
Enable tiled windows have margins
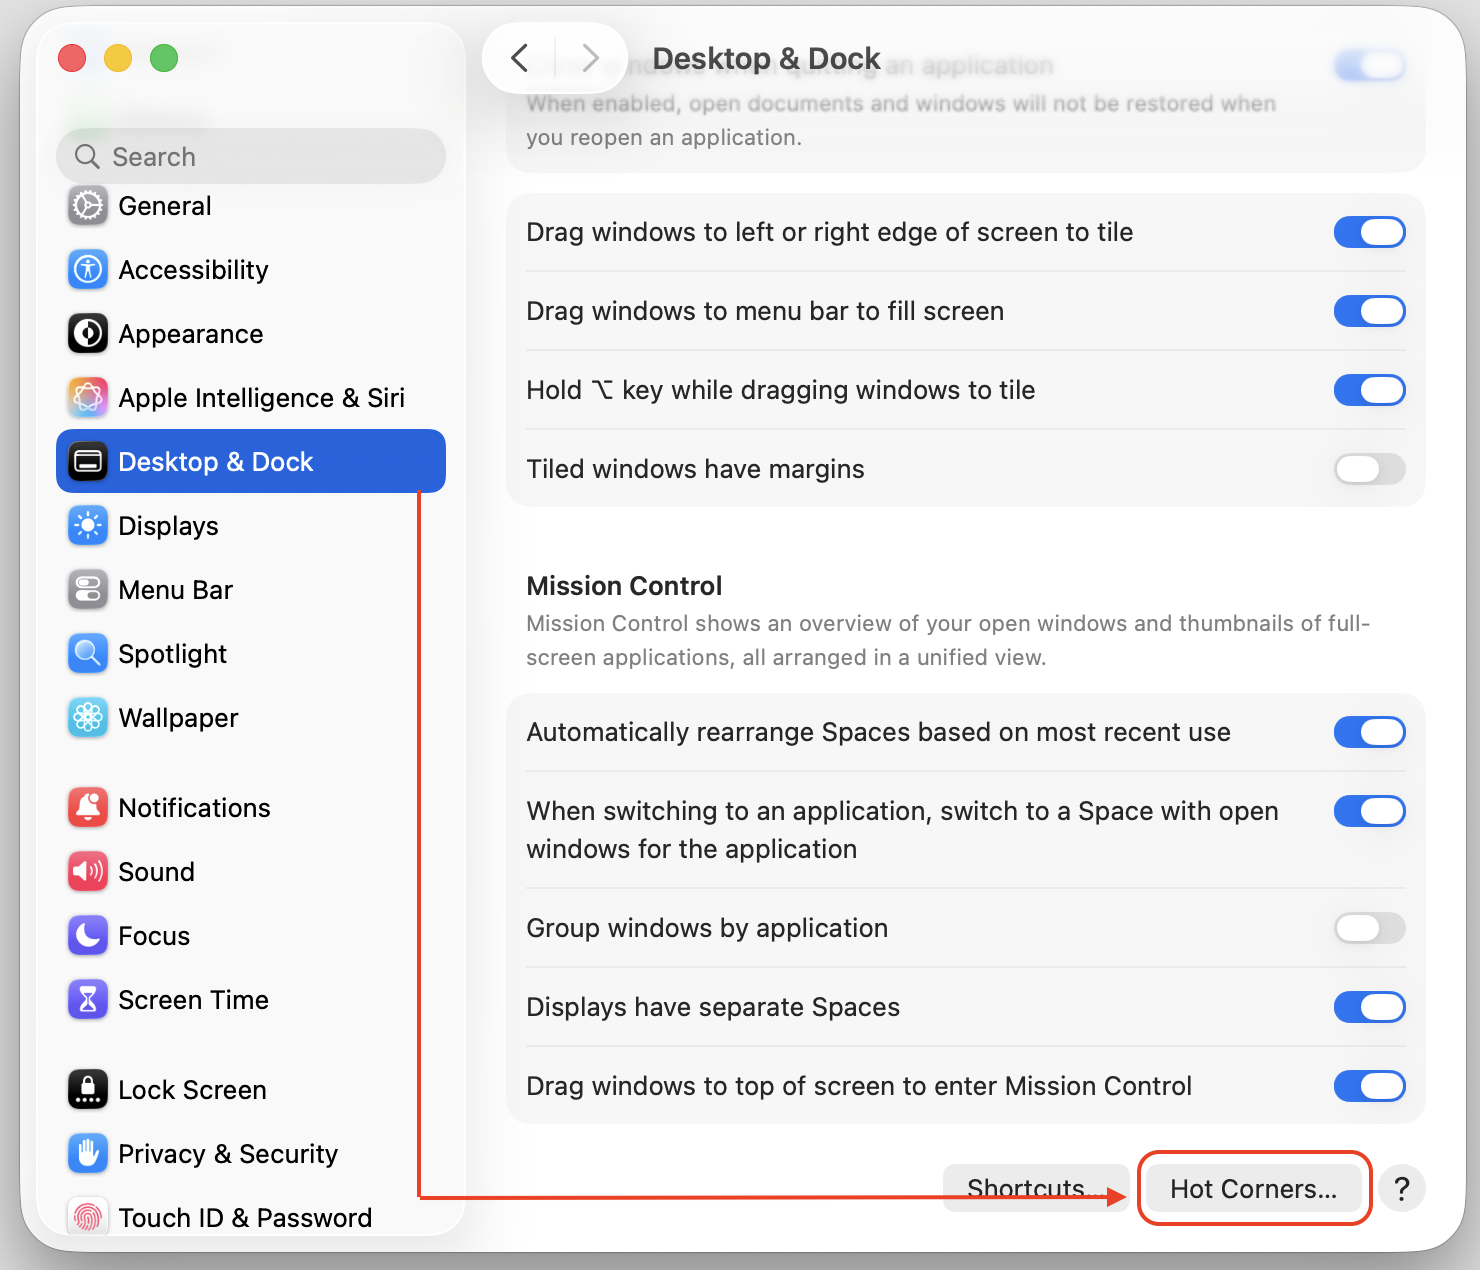pyautogui.click(x=1370, y=469)
